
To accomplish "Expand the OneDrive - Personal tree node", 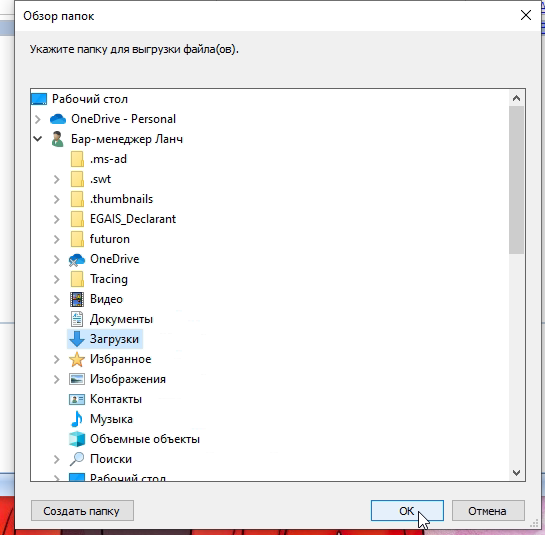I will [x=38, y=119].
